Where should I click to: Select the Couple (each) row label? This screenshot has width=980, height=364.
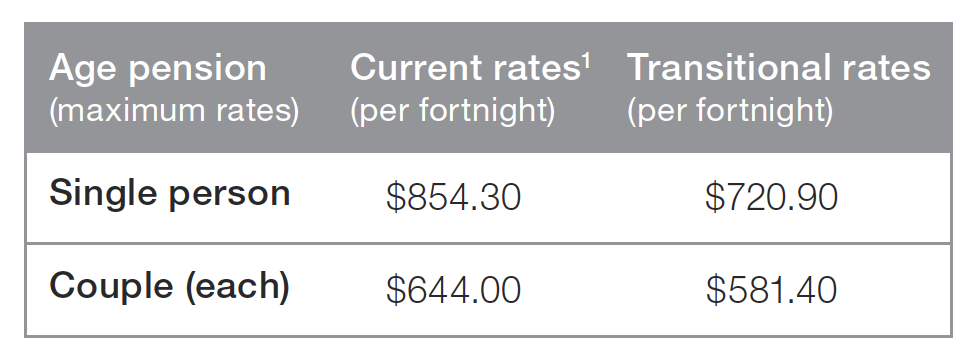169,287
